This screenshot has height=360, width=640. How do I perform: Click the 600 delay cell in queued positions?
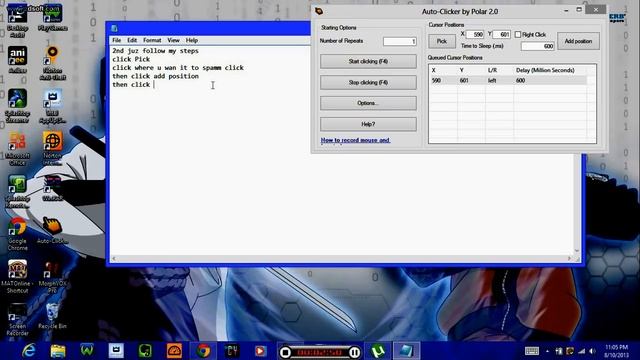tap(520, 81)
